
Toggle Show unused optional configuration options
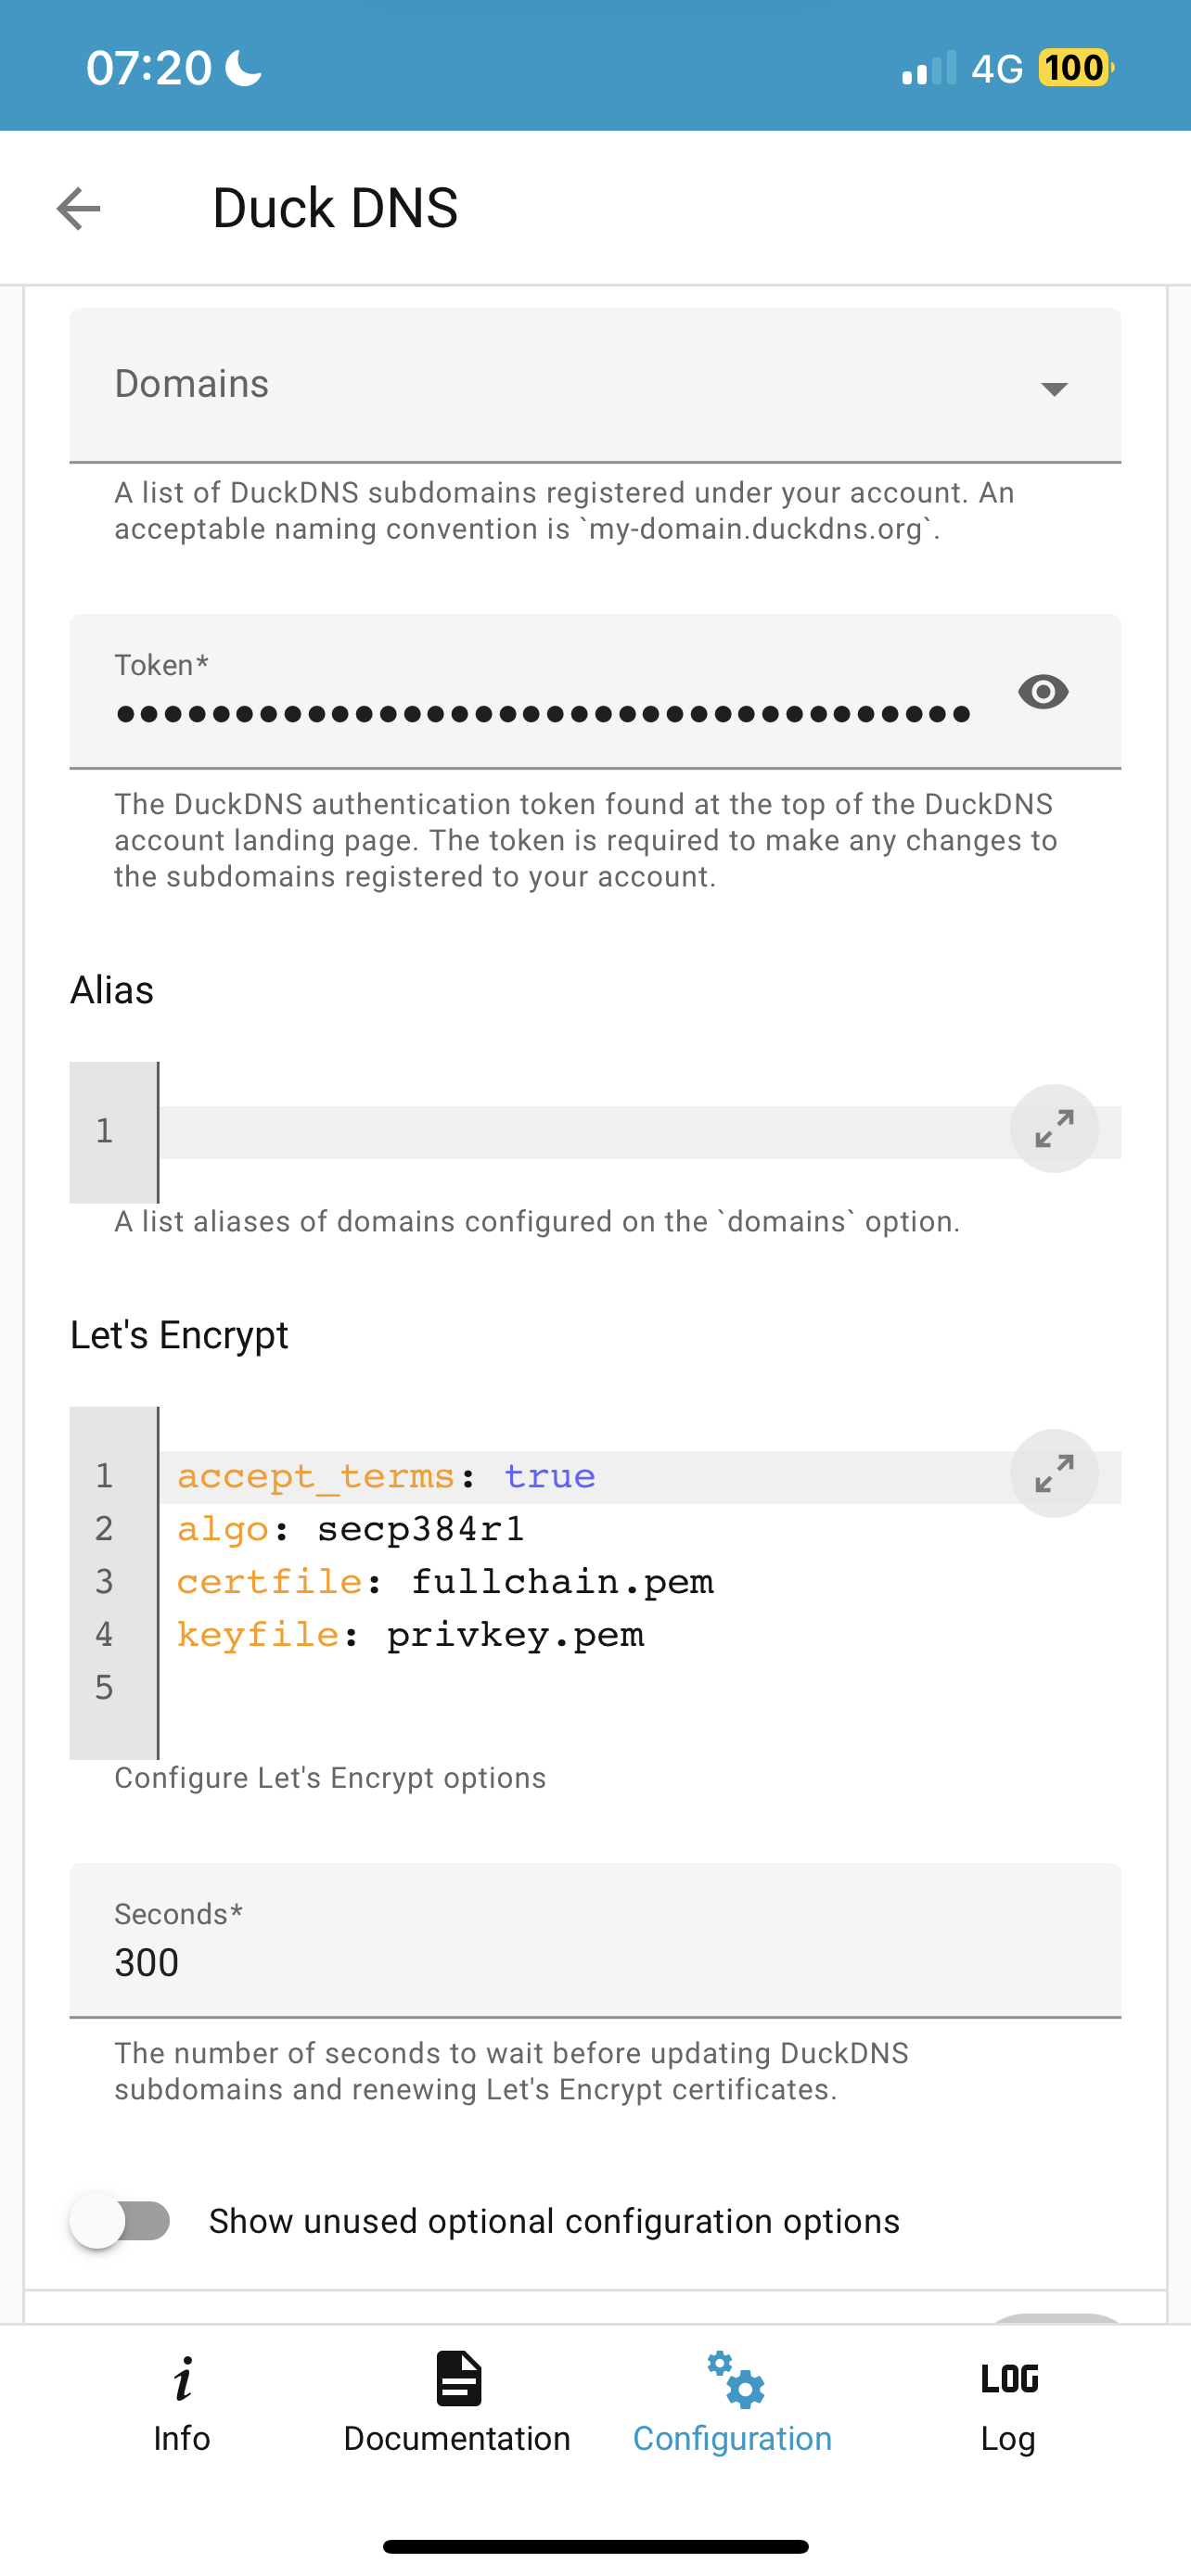120,2221
